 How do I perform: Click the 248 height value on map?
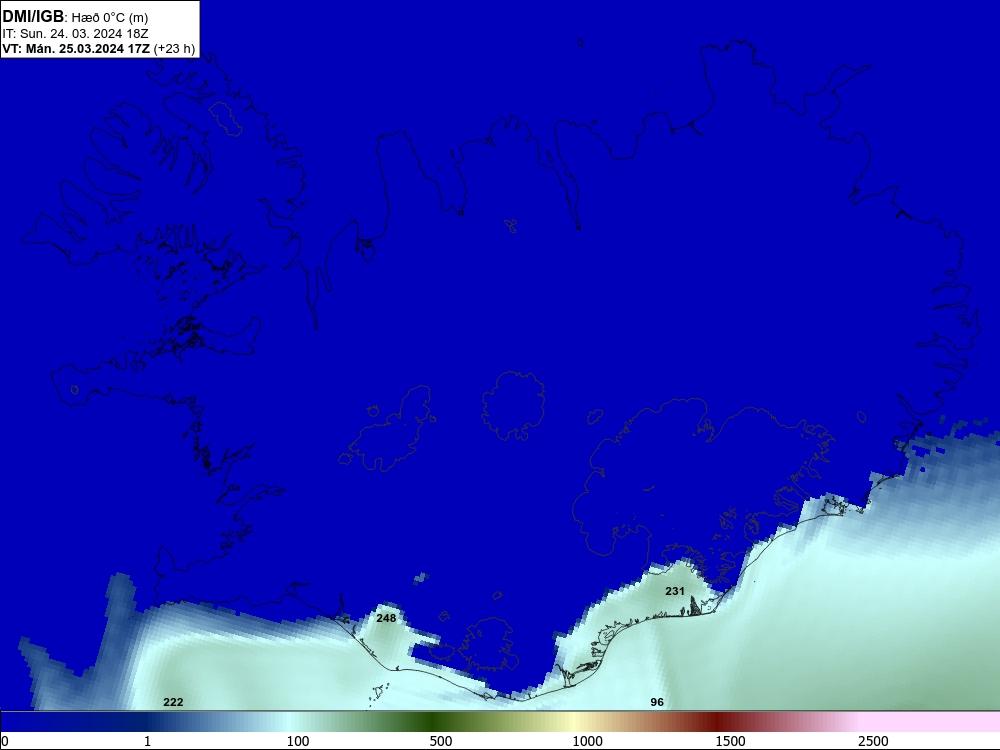pos(386,618)
